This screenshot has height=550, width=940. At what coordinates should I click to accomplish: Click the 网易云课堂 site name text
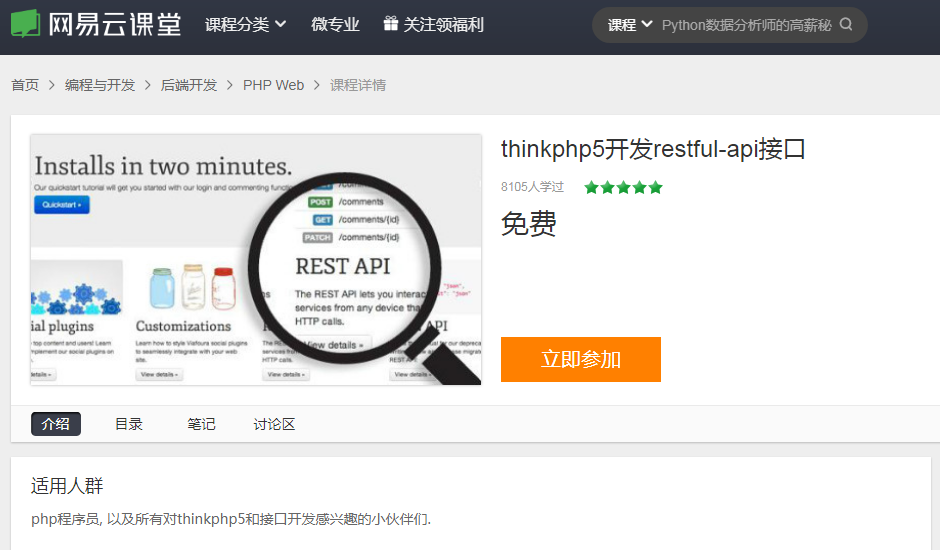[x=115, y=25]
